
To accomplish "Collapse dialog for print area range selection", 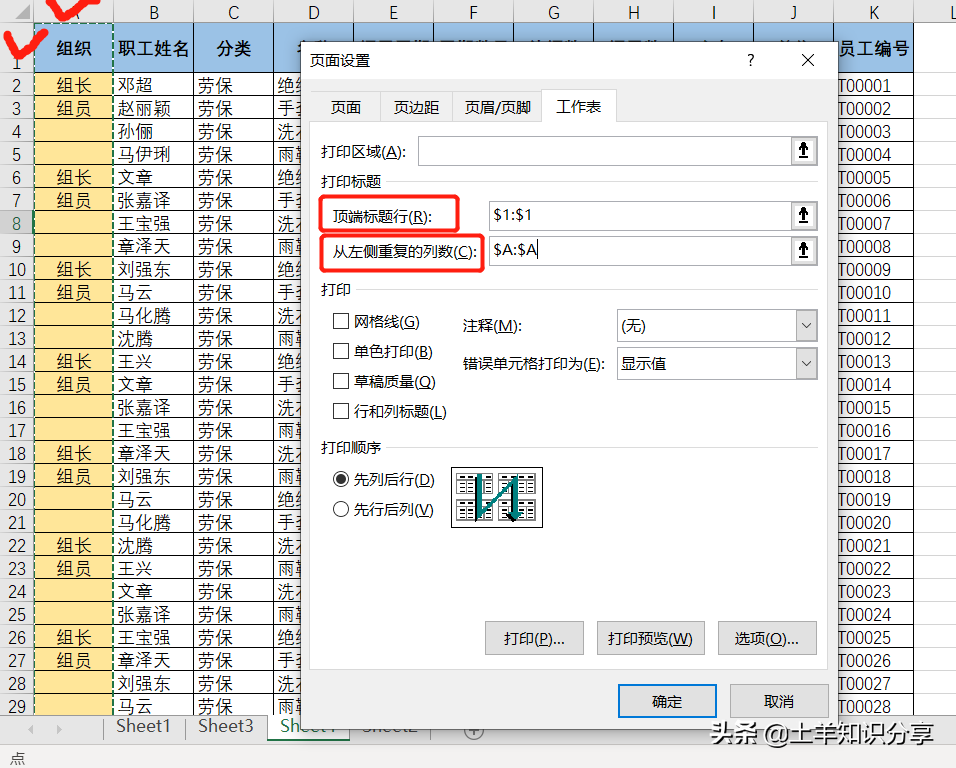I will 804,151.
